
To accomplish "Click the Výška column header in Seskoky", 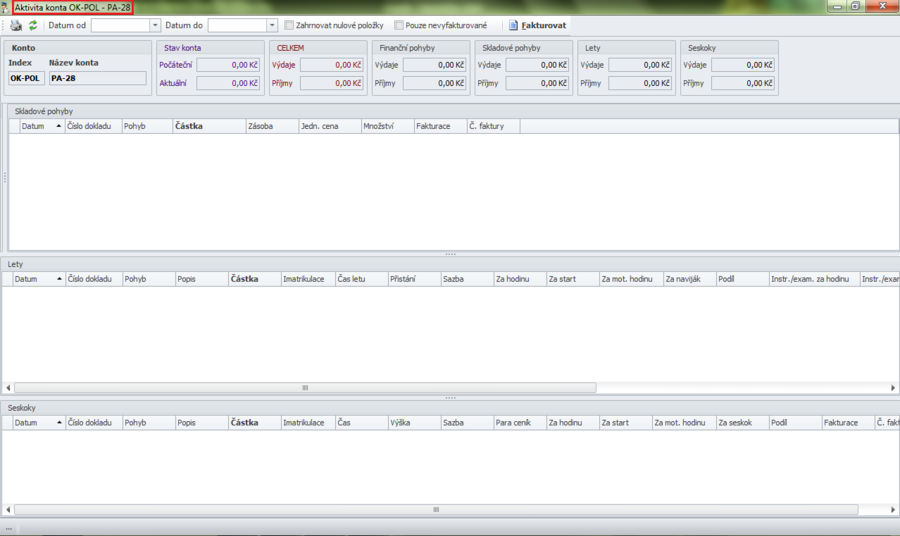I will pos(413,423).
